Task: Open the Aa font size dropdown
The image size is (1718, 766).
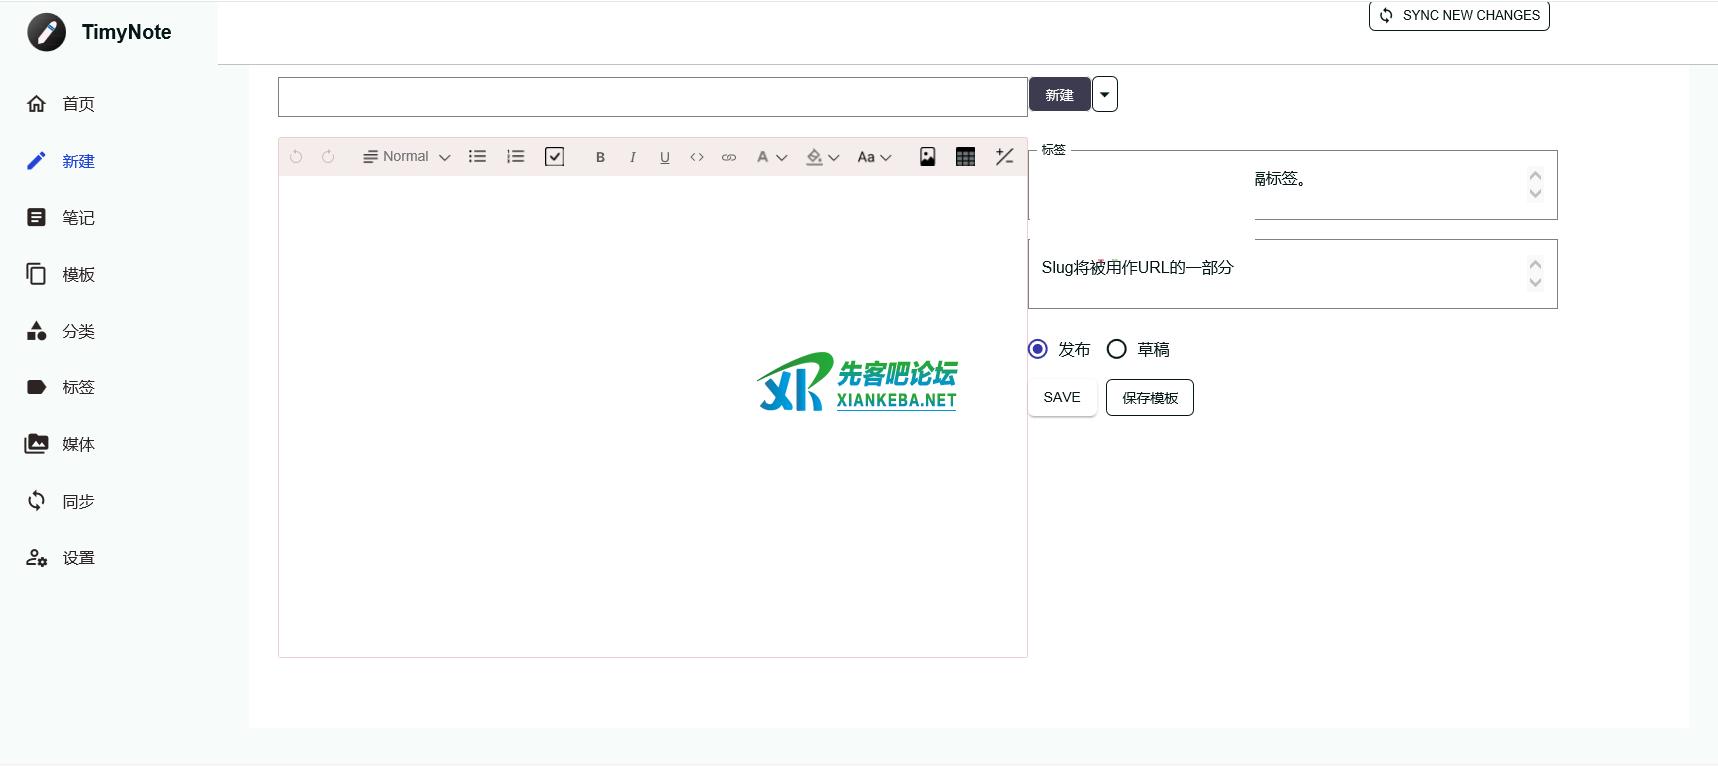Action: 874,157
